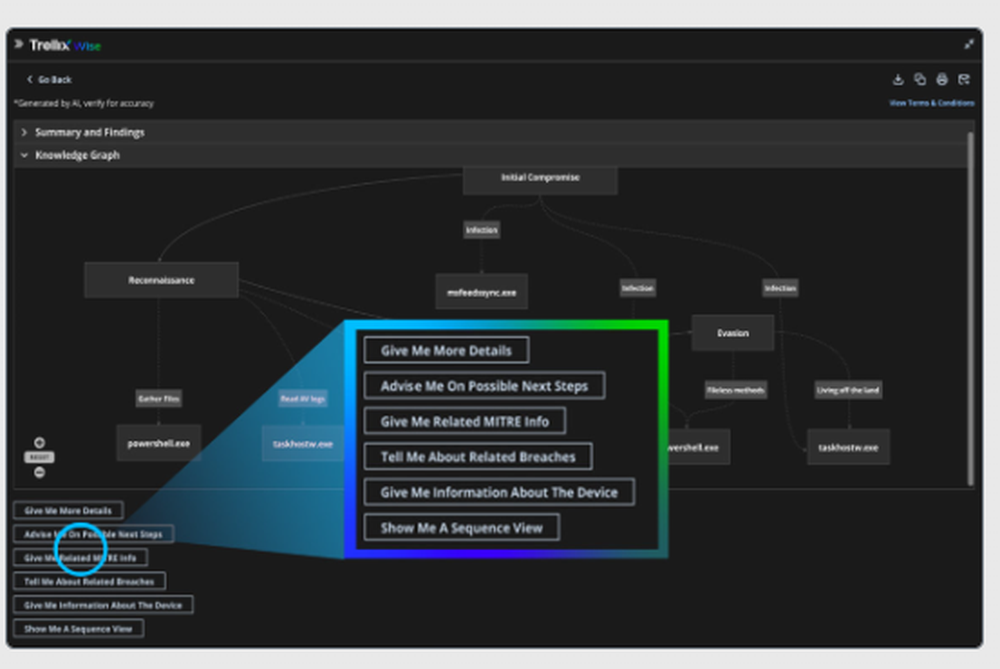
Task: Toggle fullscreen with the top-right expand icon
Action: (969, 44)
